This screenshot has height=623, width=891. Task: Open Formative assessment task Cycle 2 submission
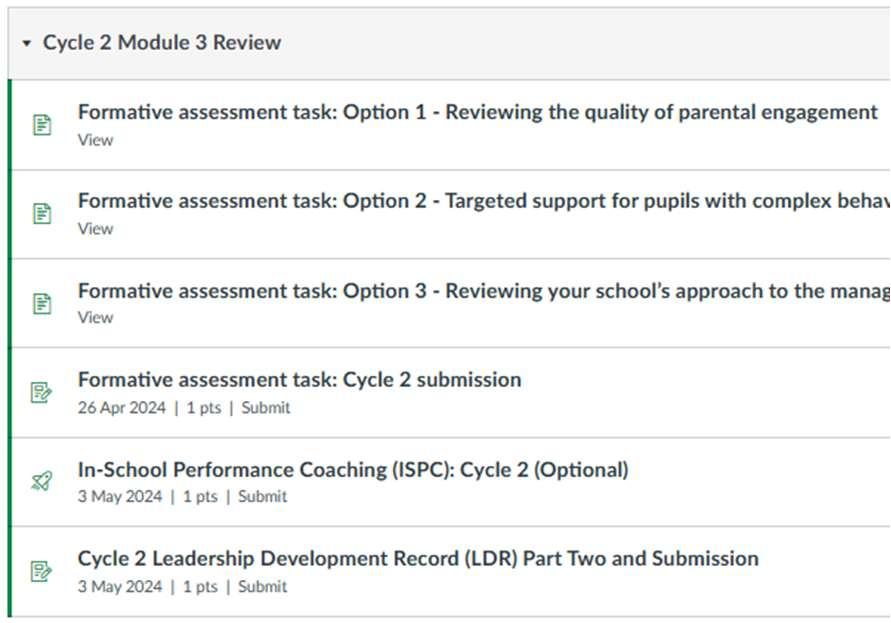[x=299, y=380]
